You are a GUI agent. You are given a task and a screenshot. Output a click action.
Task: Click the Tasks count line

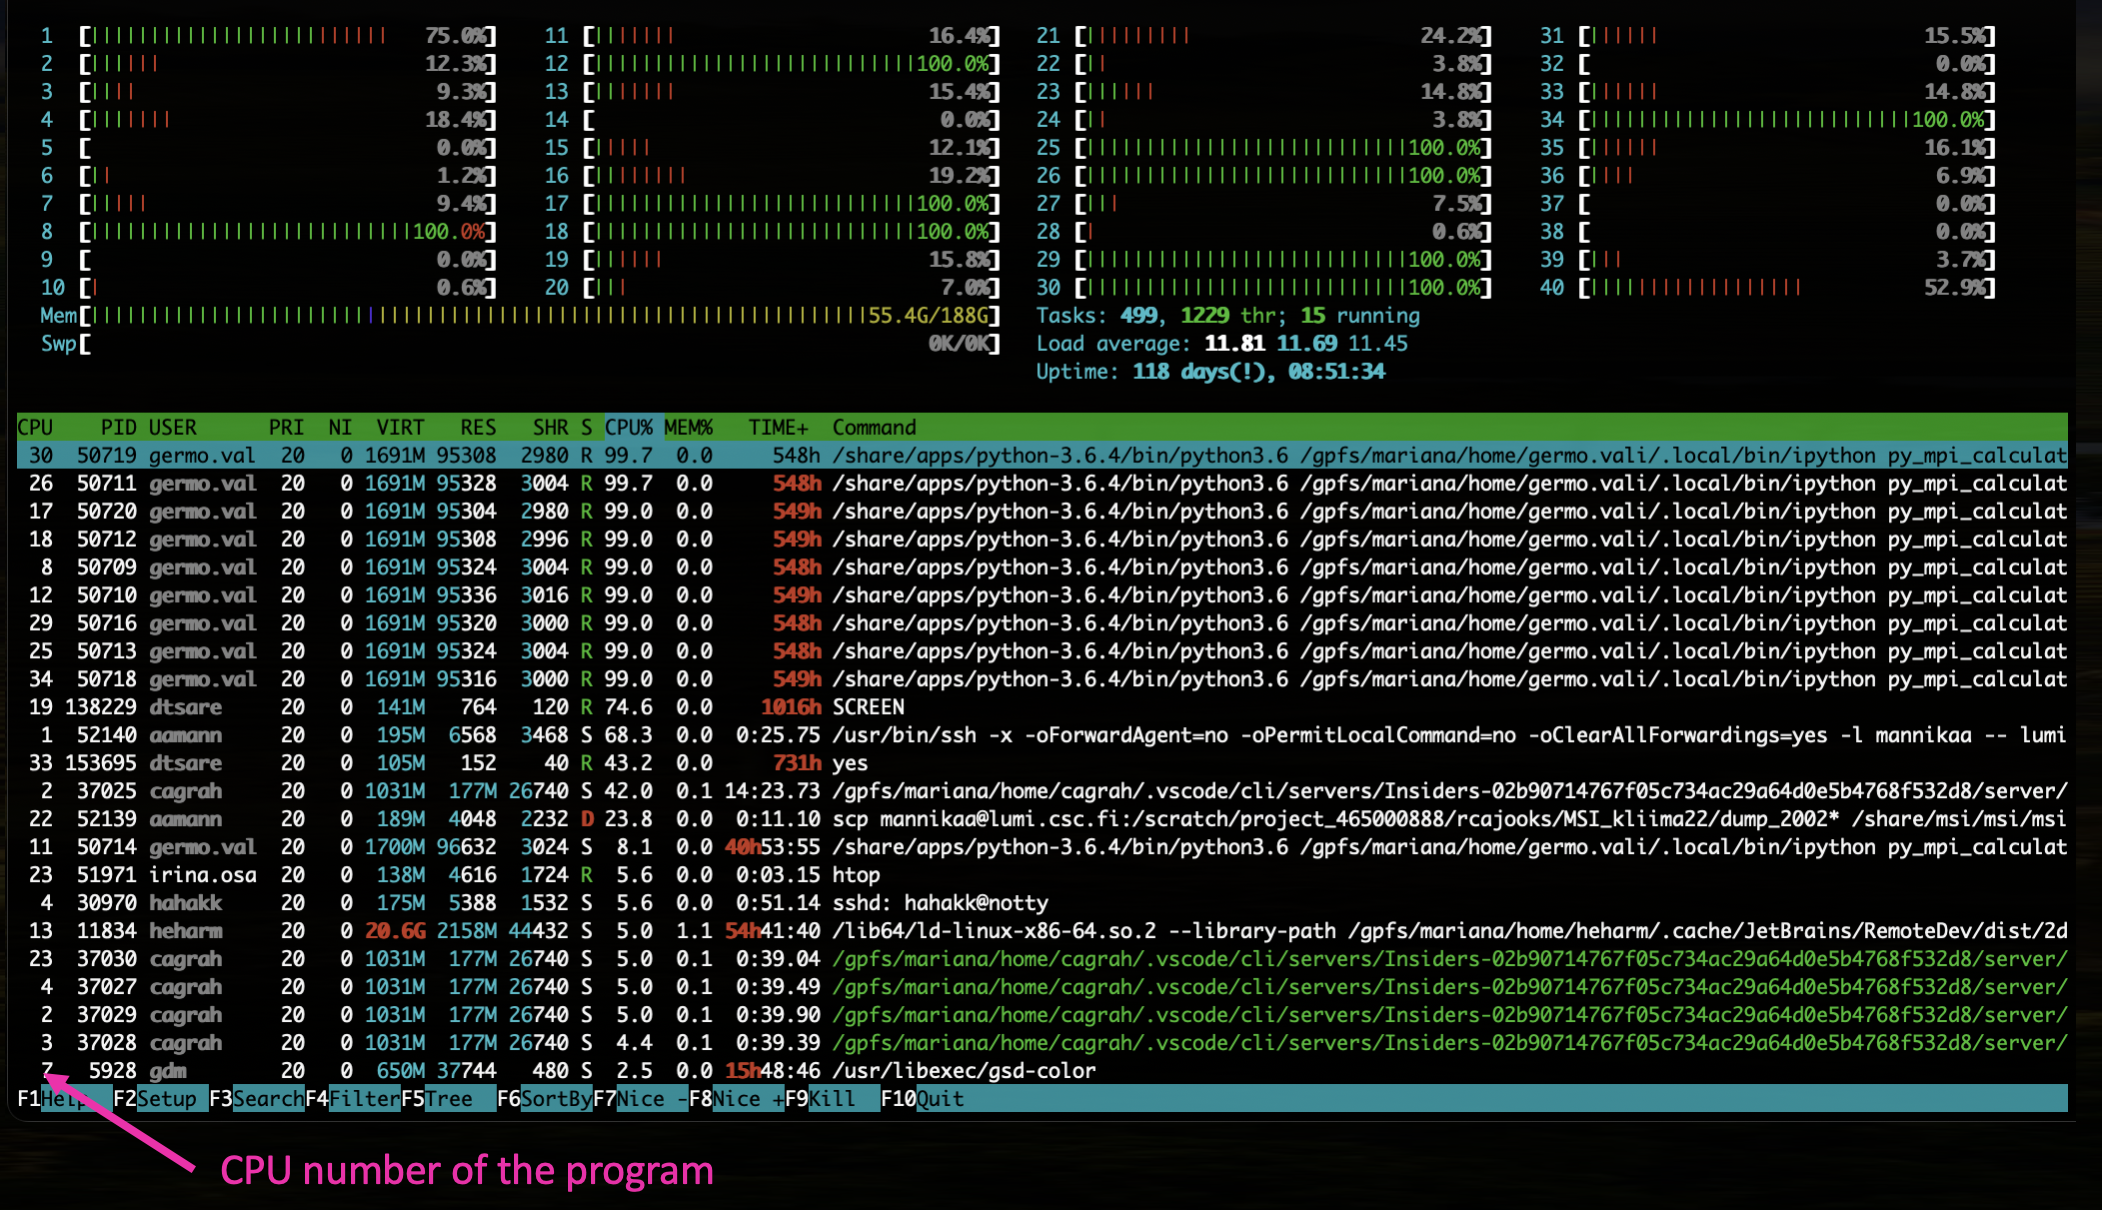pos(1228,315)
